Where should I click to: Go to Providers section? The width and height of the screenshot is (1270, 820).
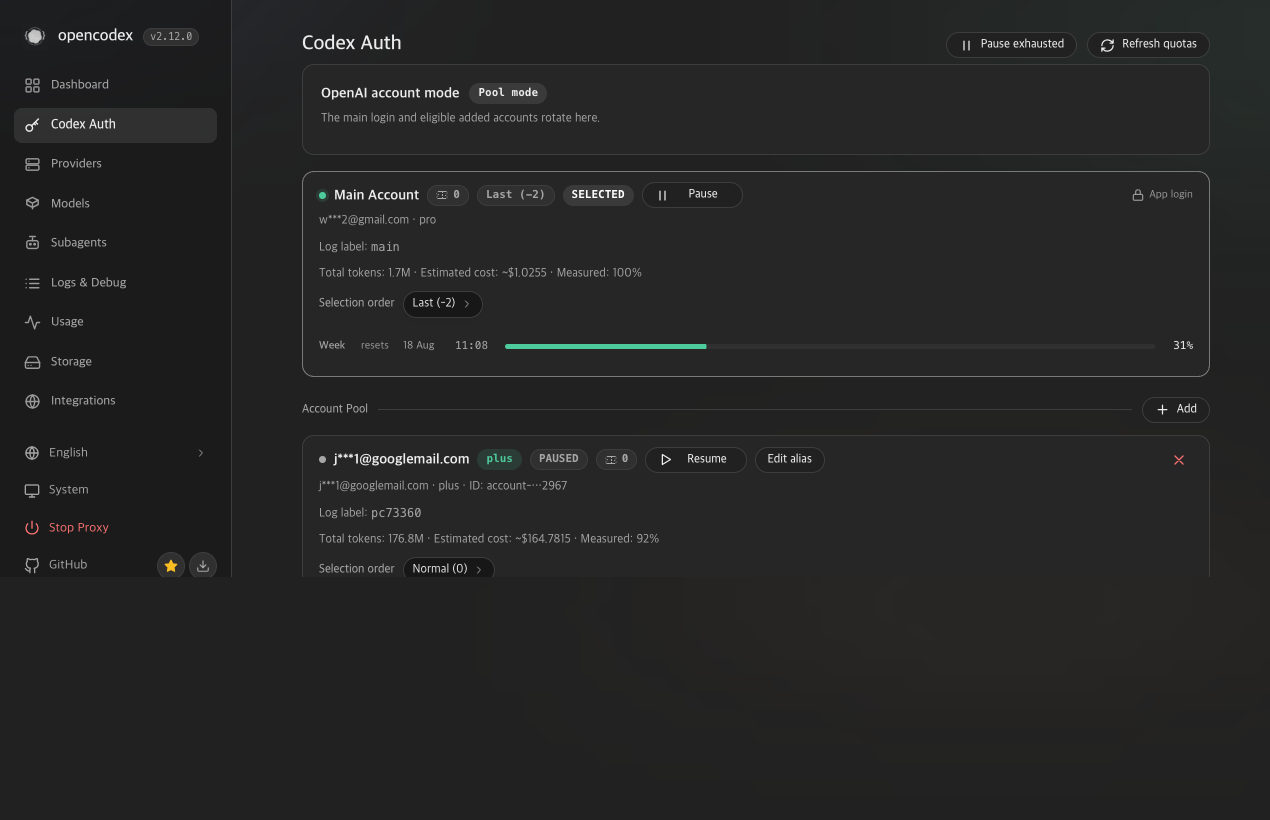[x=115, y=164]
